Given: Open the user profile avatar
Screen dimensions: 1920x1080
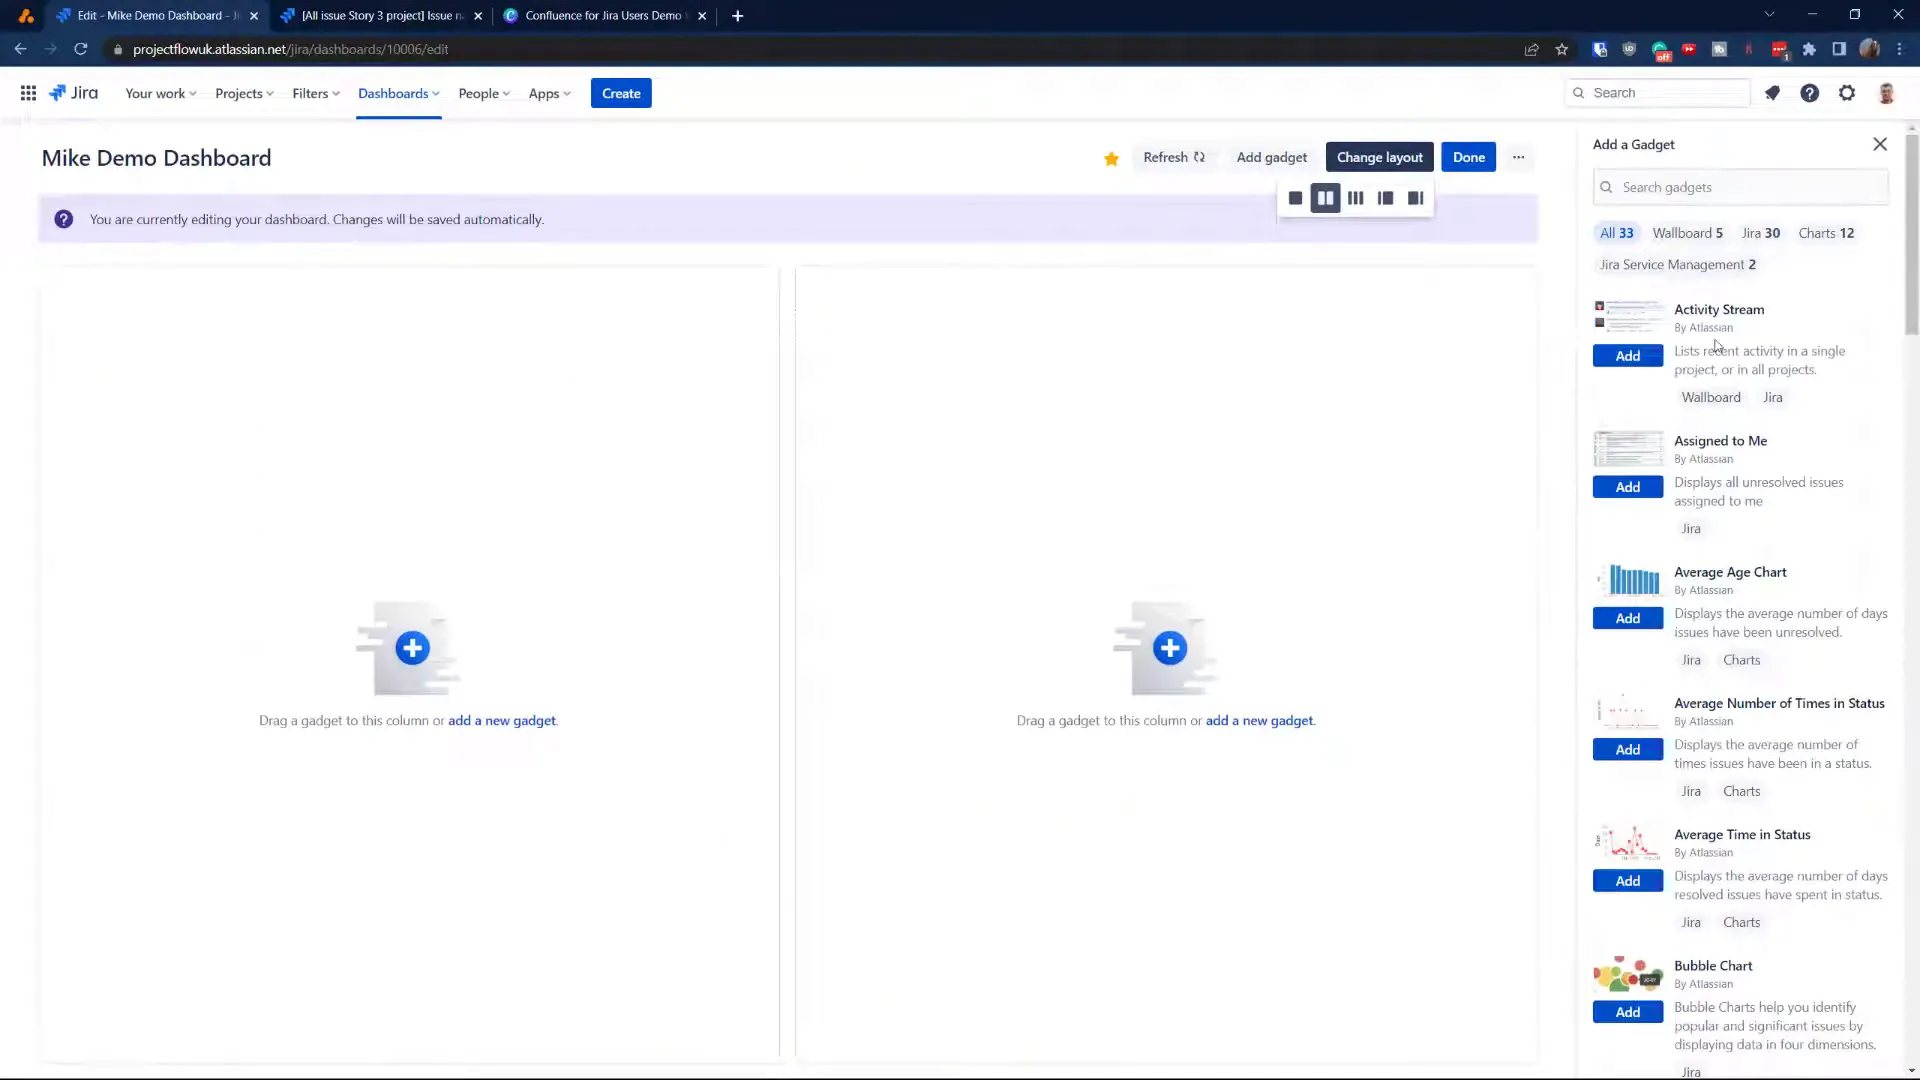Looking at the screenshot, I should pyautogui.click(x=1886, y=93).
